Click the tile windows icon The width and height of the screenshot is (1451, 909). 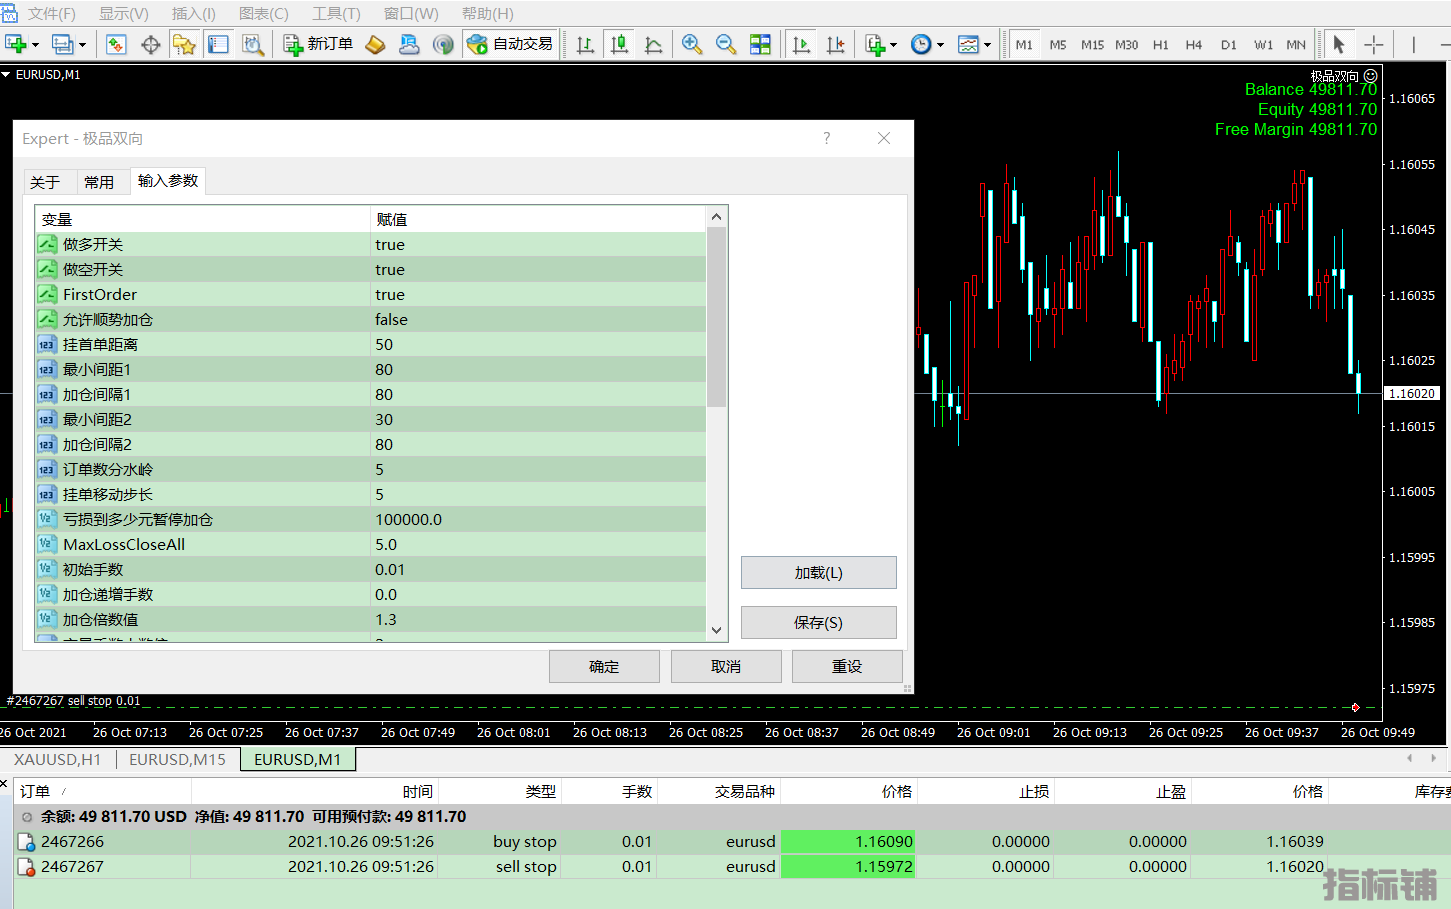pyautogui.click(x=760, y=44)
